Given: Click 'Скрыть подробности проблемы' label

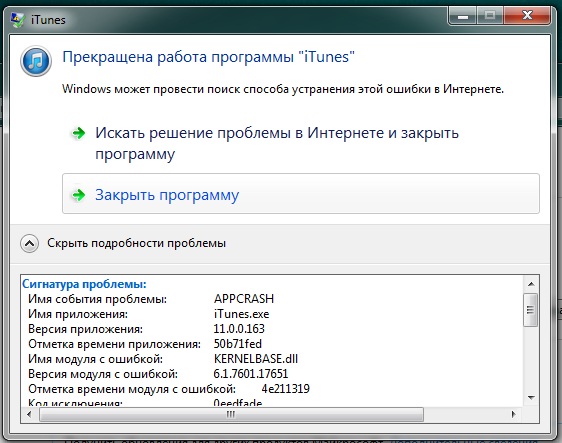Looking at the screenshot, I should [x=136, y=243].
